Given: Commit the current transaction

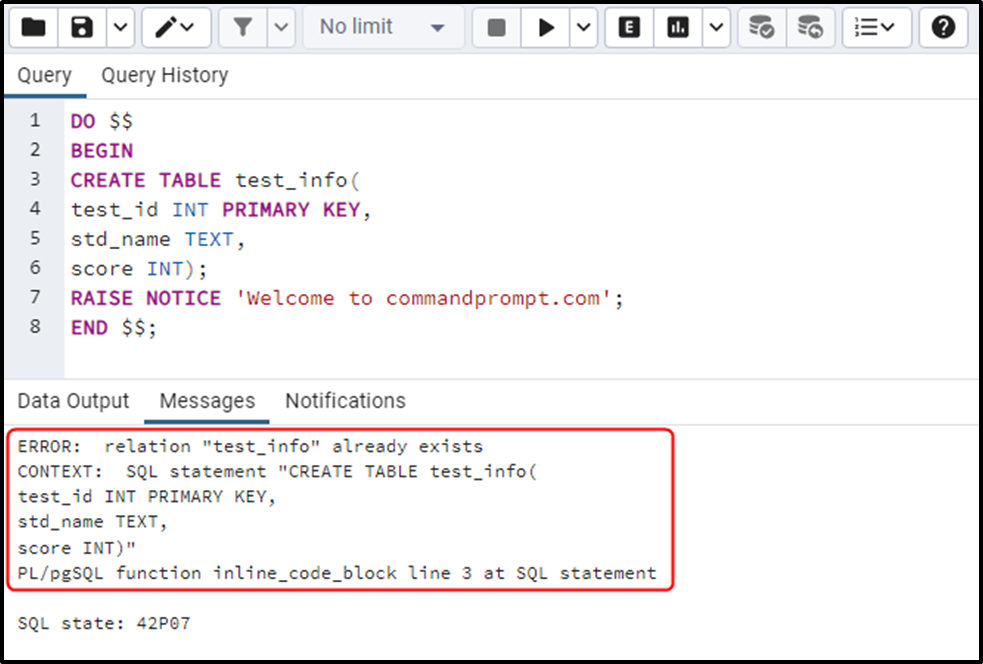Looking at the screenshot, I should [761, 27].
